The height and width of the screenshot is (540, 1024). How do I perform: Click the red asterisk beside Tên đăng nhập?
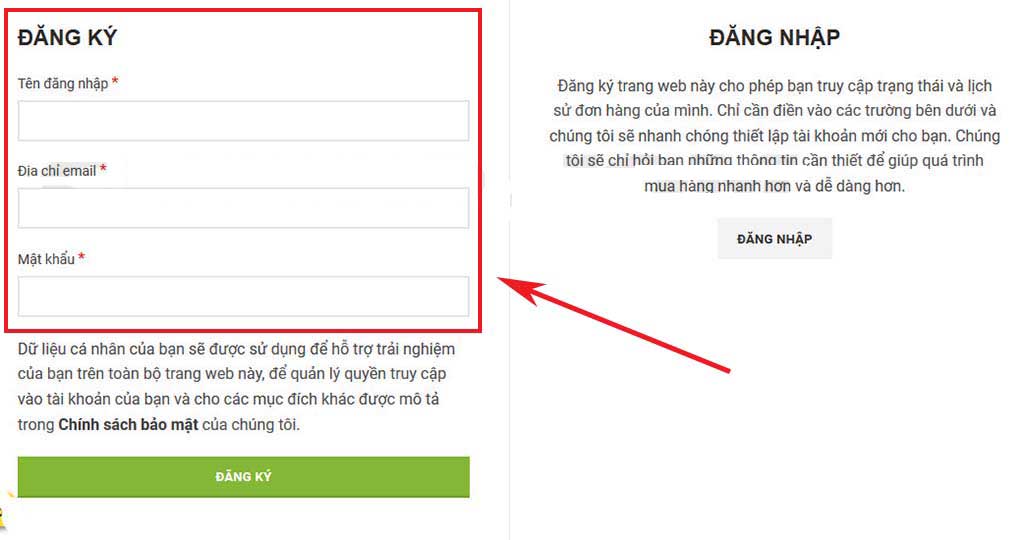[115, 82]
